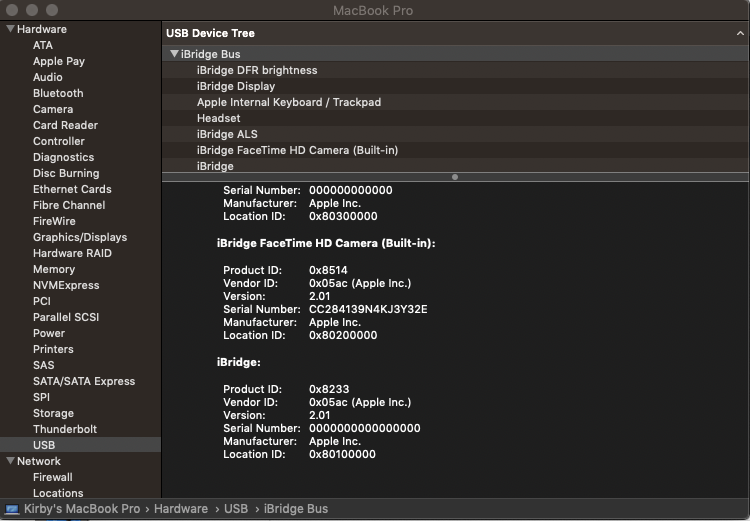Collapse the Network section triangle
This screenshot has height=521, width=750.
[10, 461]
